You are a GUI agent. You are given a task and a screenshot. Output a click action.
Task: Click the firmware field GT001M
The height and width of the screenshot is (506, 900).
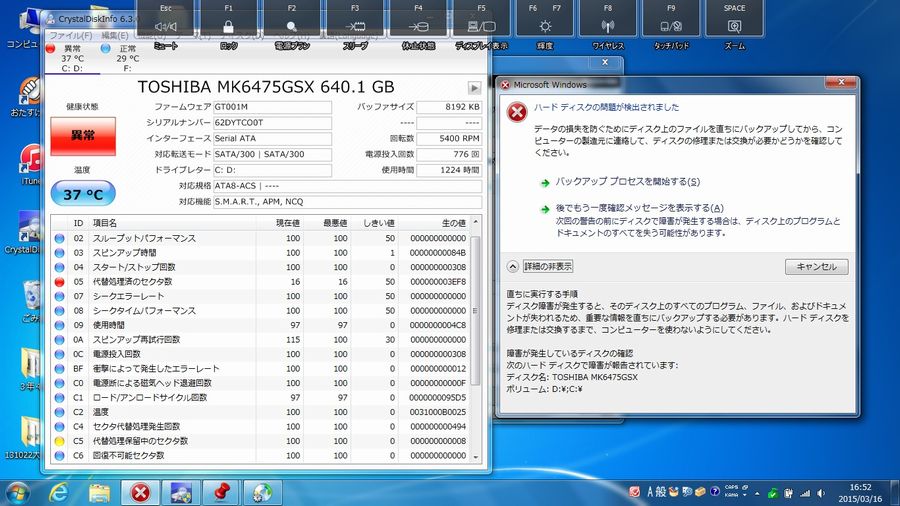coord(272,107)
